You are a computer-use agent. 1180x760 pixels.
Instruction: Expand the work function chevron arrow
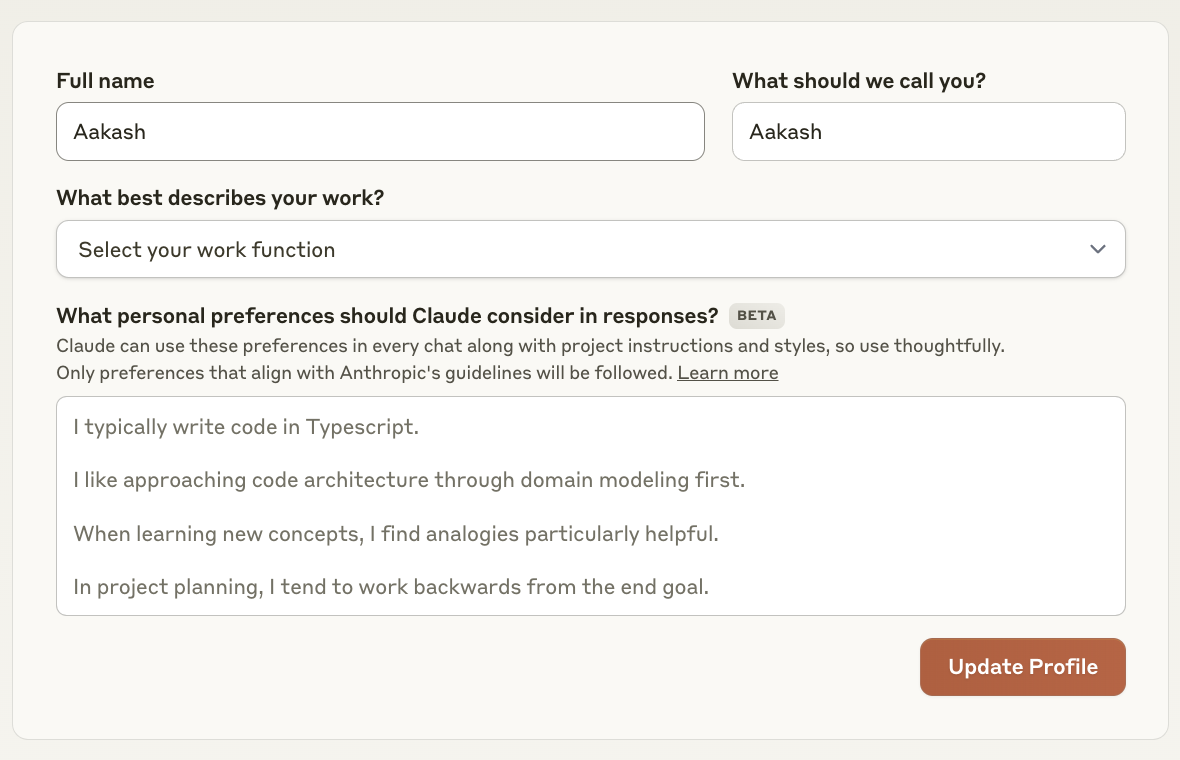(1098, 249)
